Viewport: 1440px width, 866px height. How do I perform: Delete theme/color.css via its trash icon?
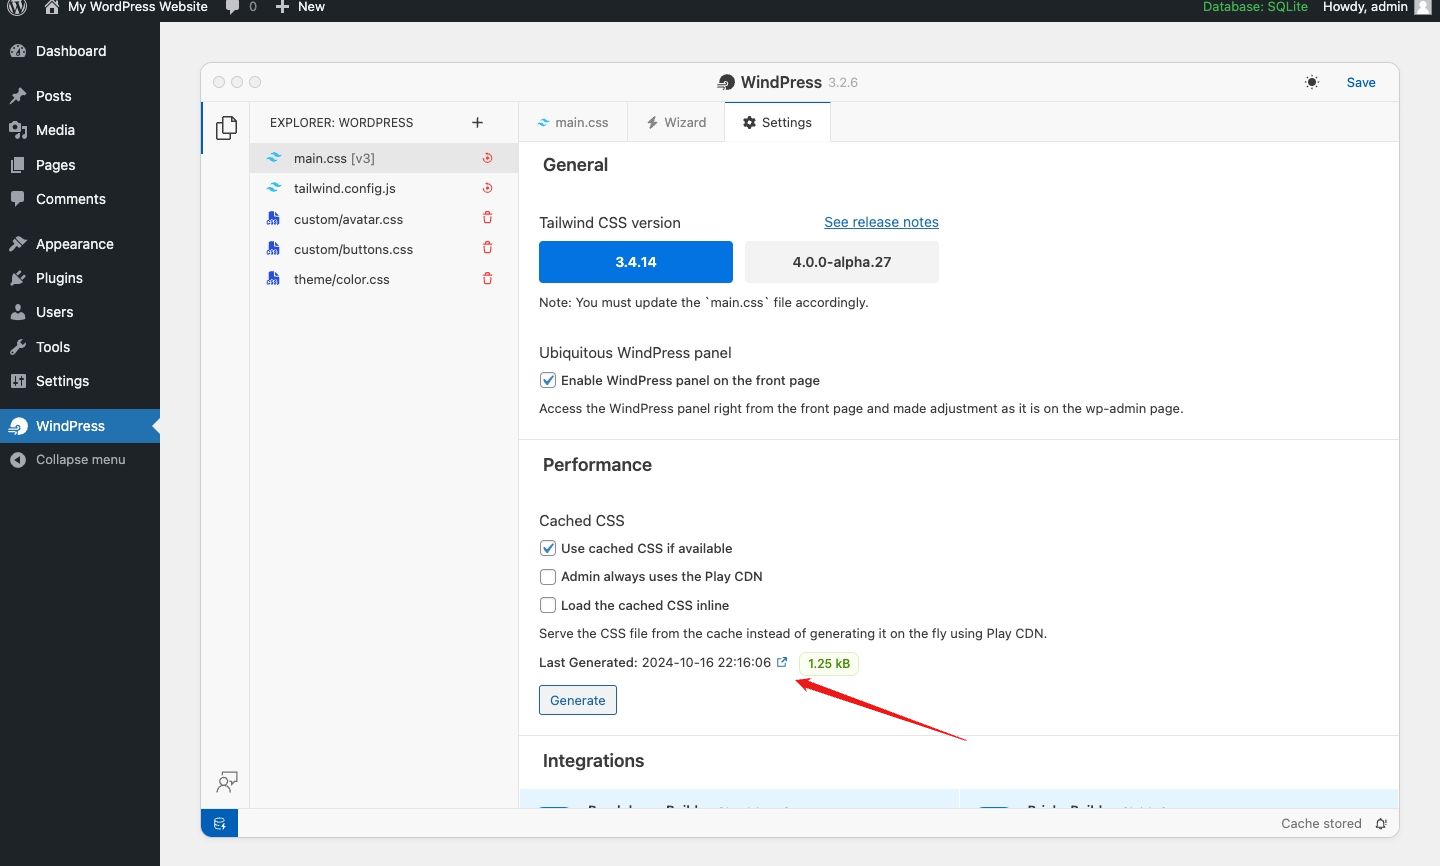(487, 279)
